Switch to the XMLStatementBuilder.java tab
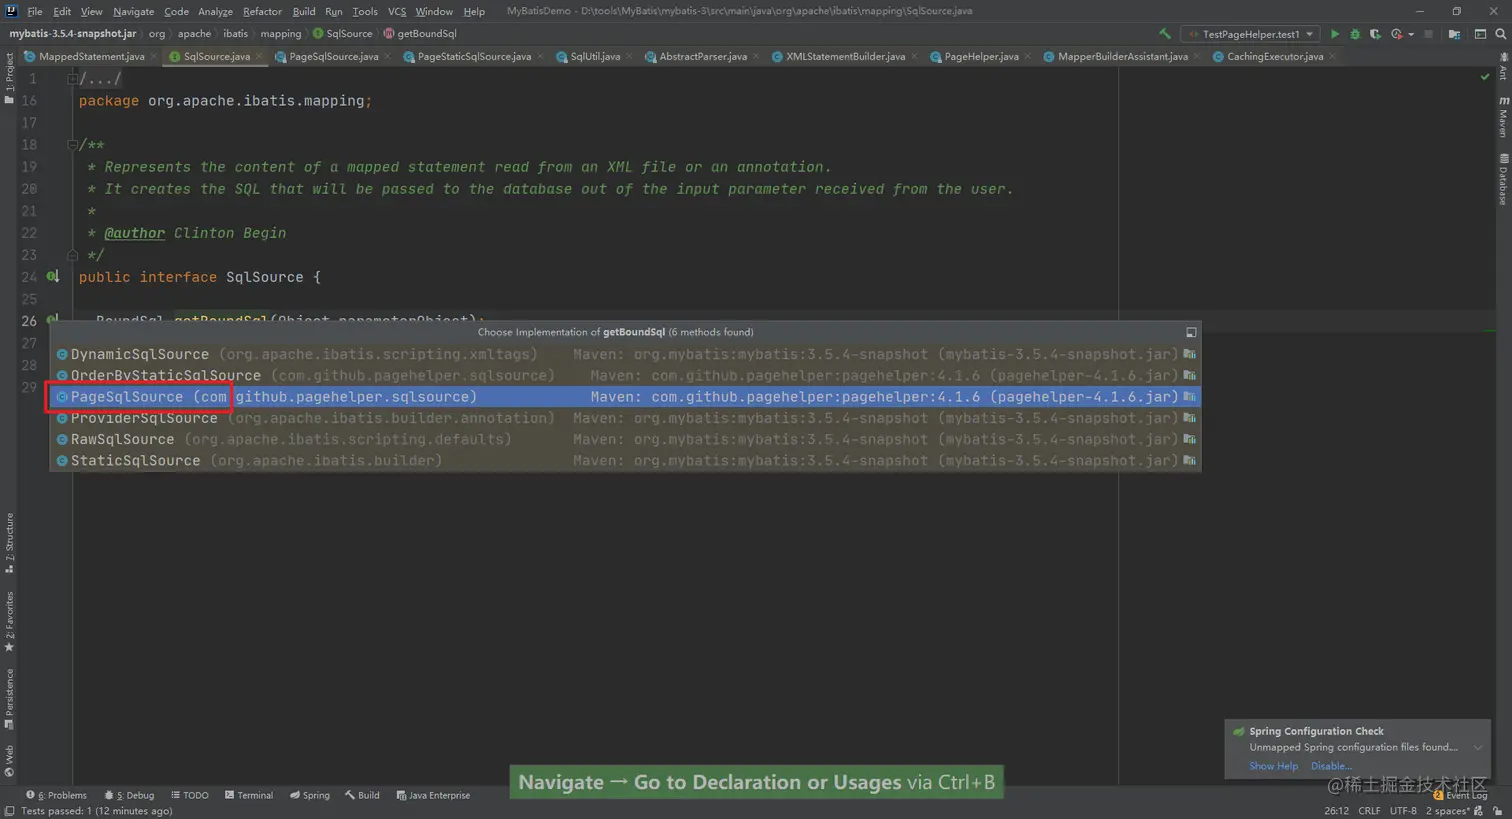Image resolution: width=1512 pixels, height=819 pixels. click(x=845, y=56)
